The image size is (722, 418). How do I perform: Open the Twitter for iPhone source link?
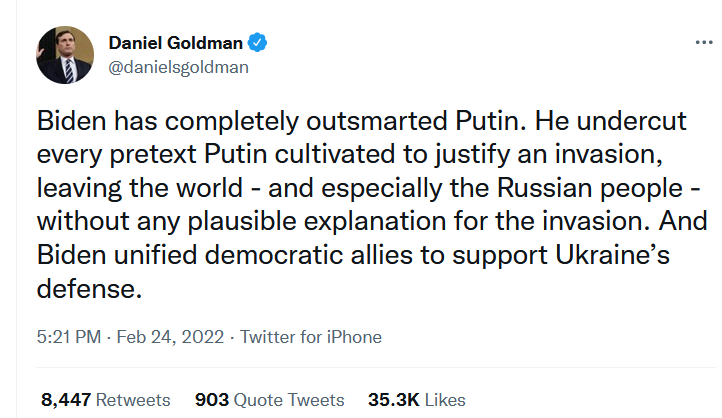tap(311, 337)
